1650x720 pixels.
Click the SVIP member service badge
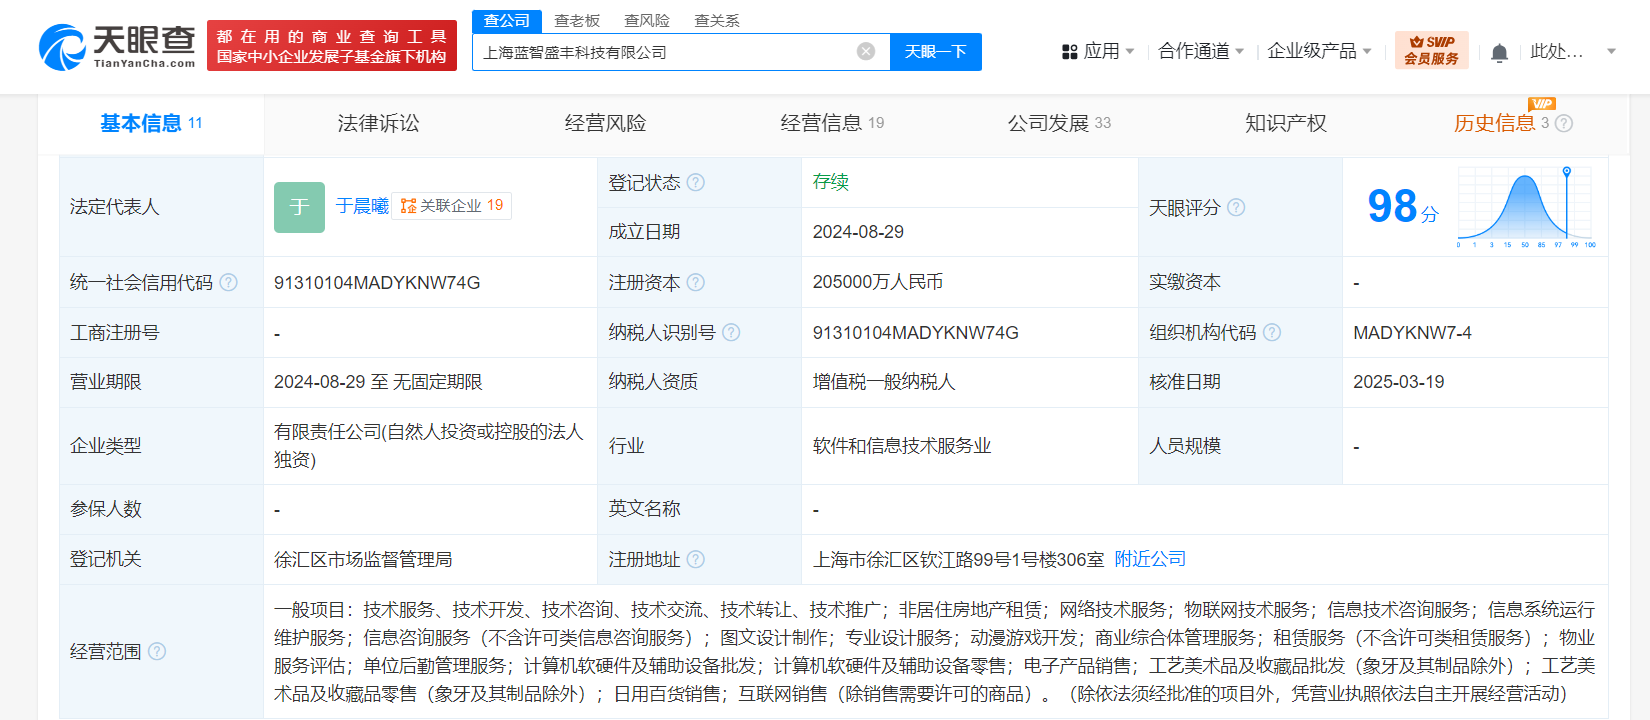[1431, 50]
